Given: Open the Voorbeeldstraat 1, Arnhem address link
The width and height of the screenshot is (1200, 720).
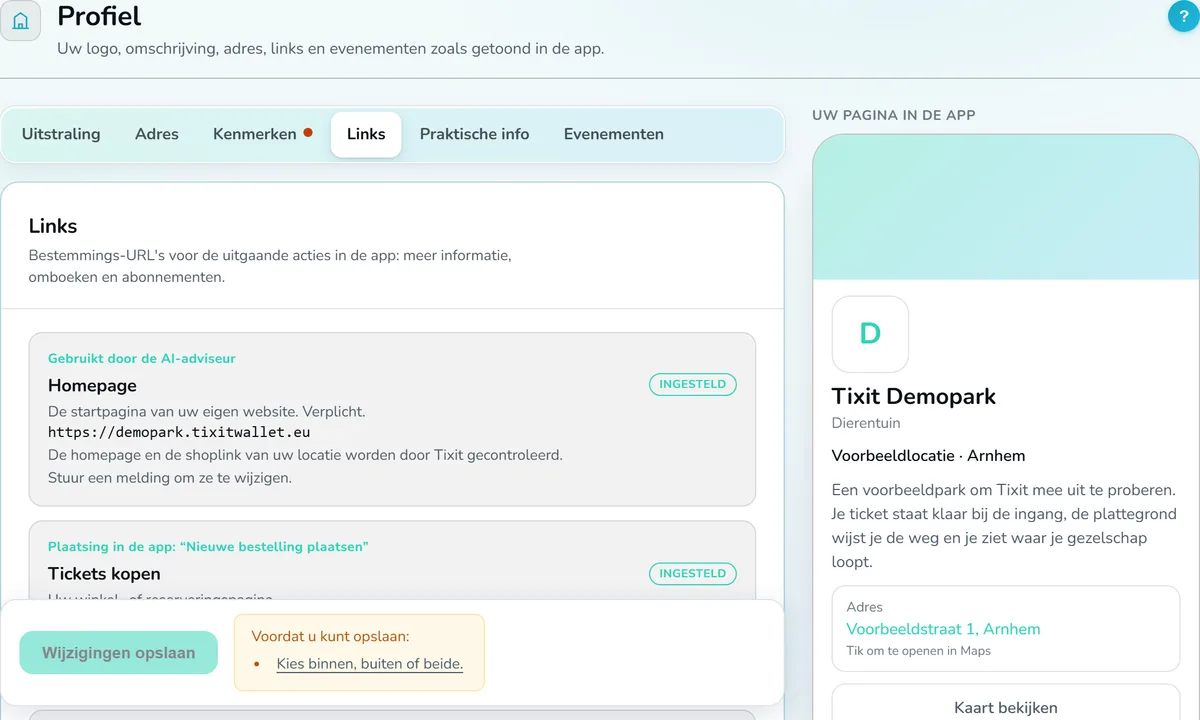Looking at the screenshot, I should (x=943, y=629).
